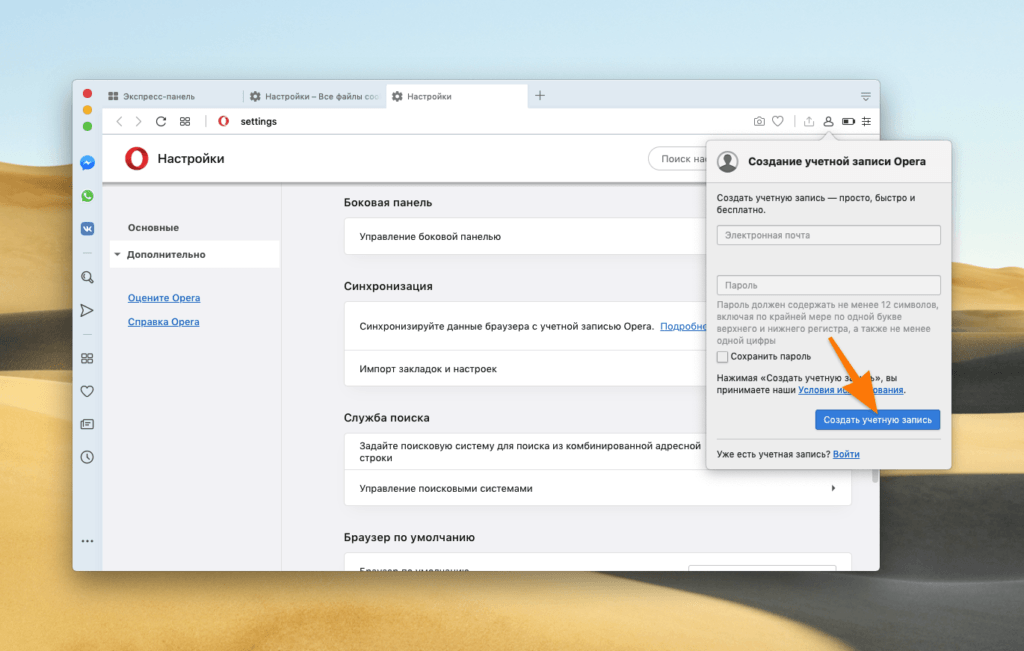Tick the Сохранить пароль checkbox
Viewport: 1024px width, 651px height.
(722, 357)
